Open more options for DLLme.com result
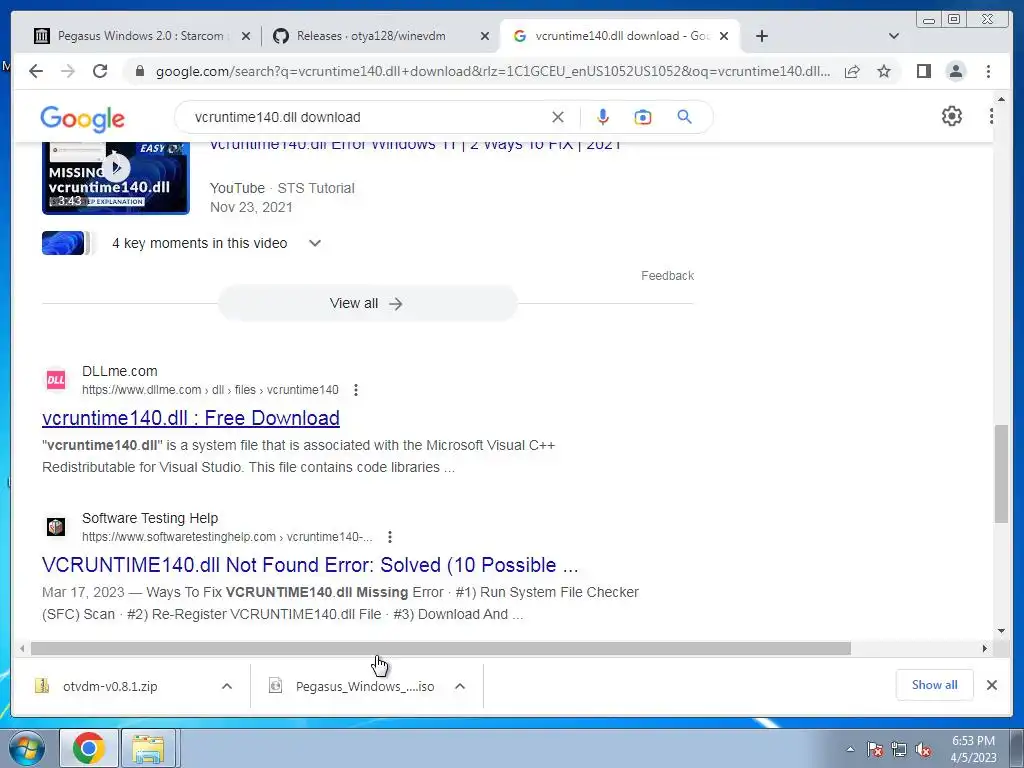The height and width of the screenshot is (768, 1024). click(356, 390)
